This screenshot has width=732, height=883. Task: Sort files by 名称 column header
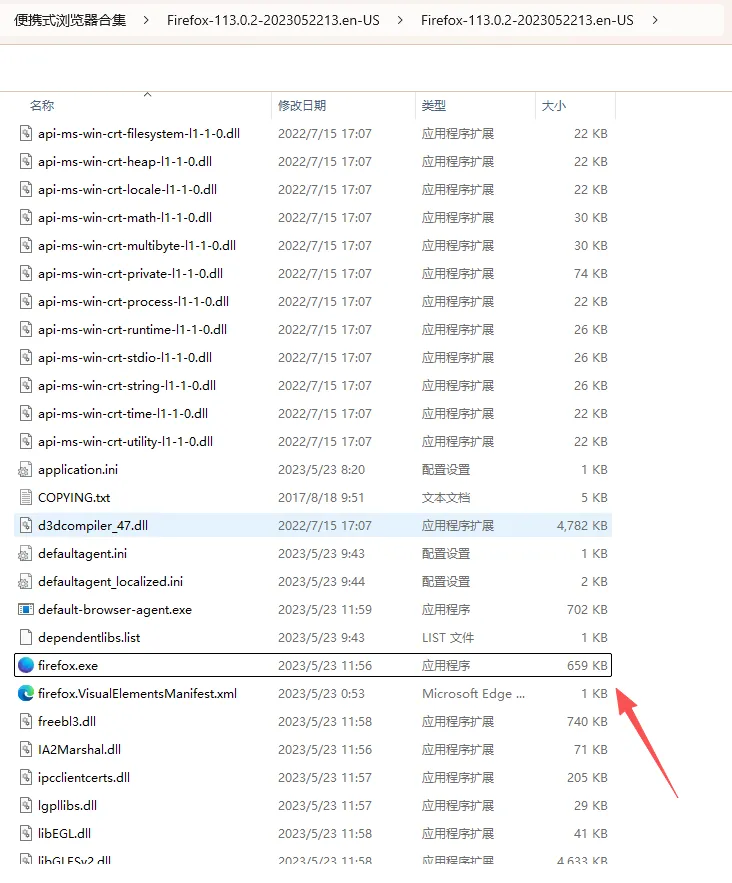pyautogui.click(x=42, y=105)
